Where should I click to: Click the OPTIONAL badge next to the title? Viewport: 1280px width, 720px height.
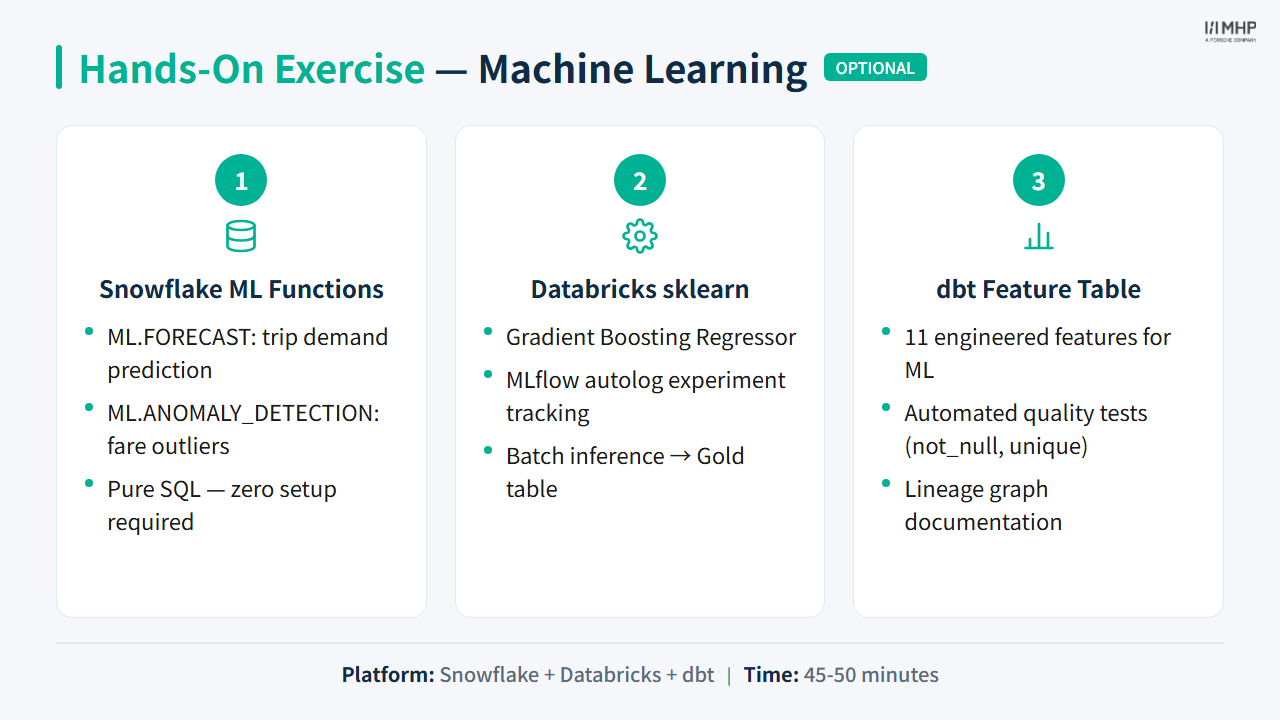[875, 68]
